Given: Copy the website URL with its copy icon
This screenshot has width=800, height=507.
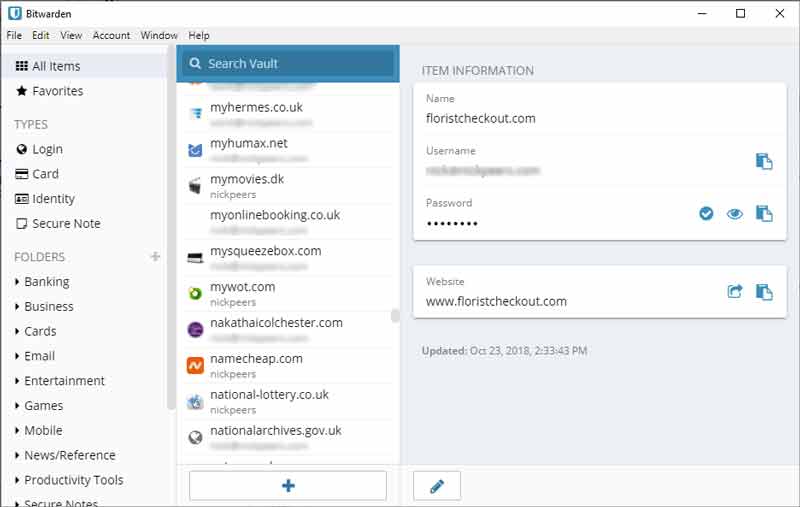Looking at the screenshot, I should 764,292.
